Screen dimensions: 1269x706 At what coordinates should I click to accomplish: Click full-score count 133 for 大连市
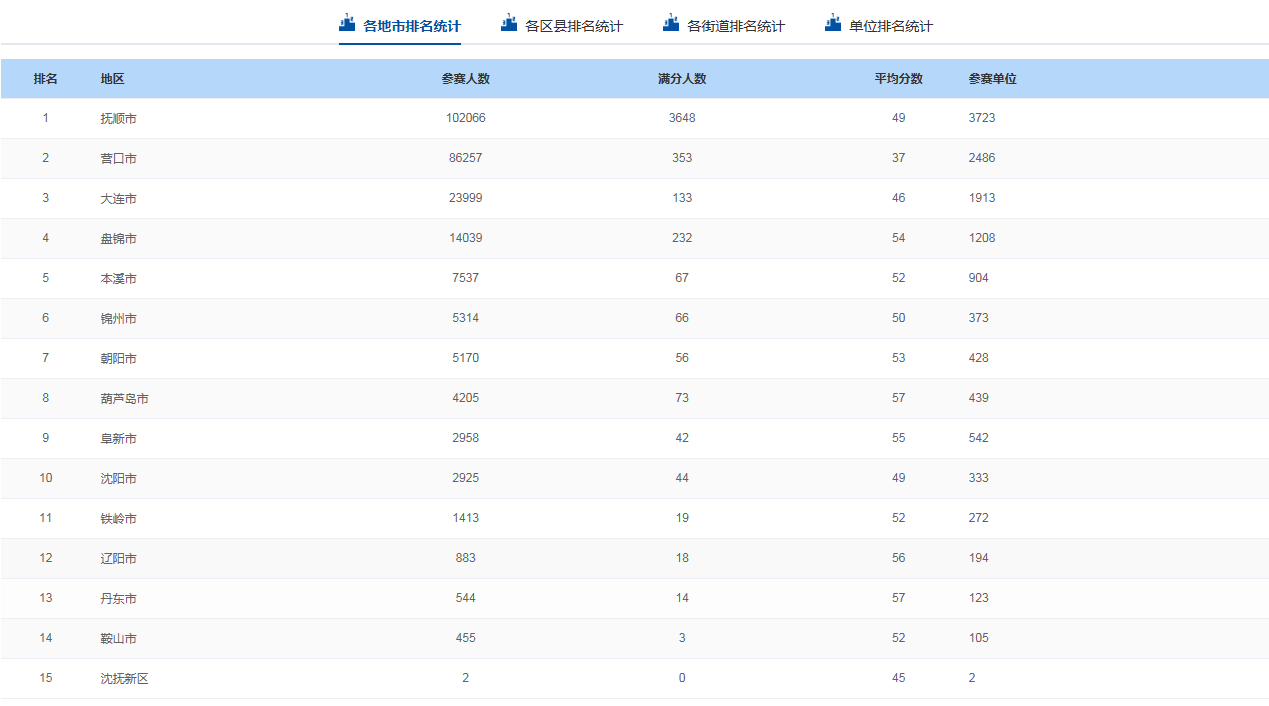tap(682, 198)
